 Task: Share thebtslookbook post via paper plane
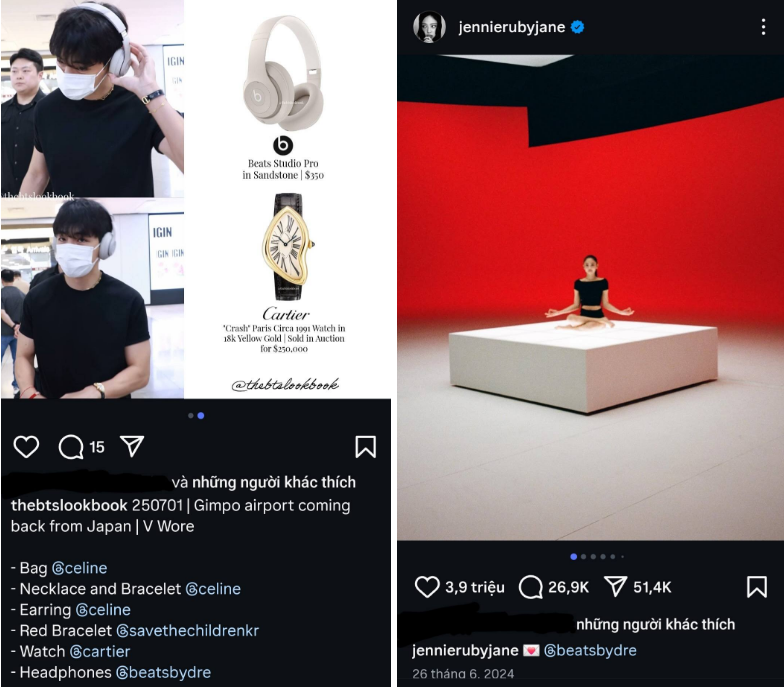tap(132, 446)
